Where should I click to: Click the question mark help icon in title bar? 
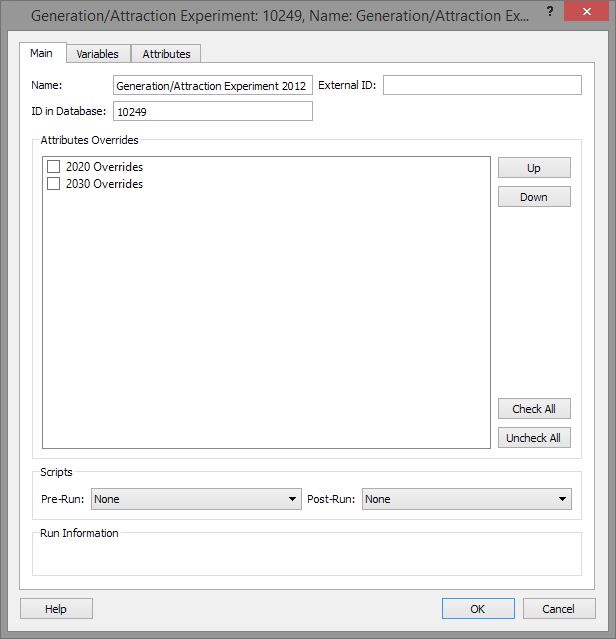[x=549, y=12]
